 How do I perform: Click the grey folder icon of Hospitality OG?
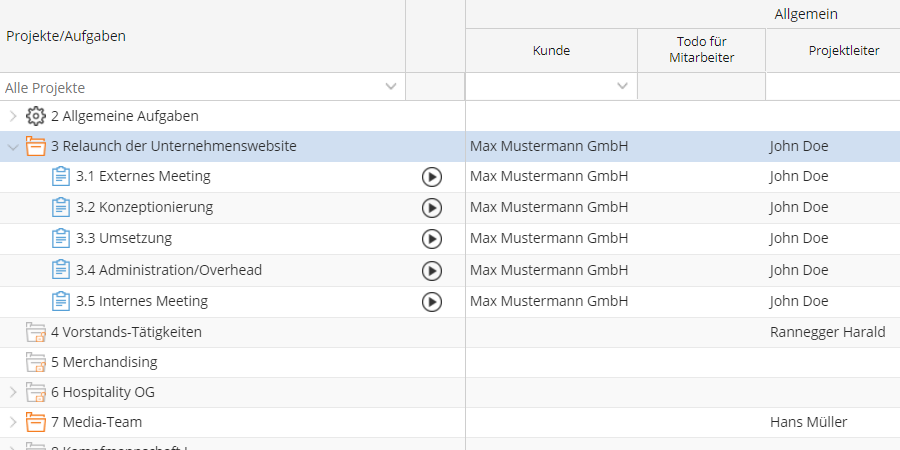(36, 393)
